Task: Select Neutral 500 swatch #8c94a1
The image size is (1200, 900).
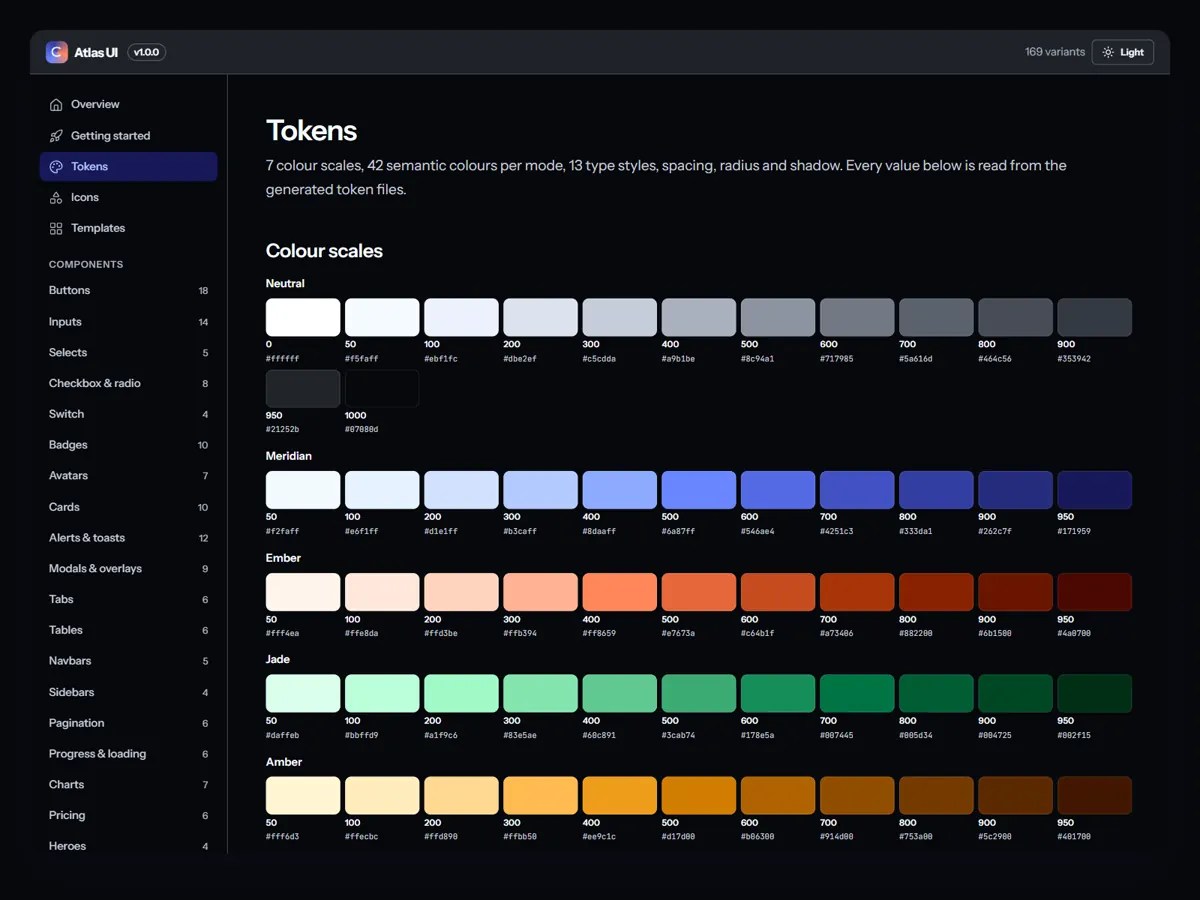Action: [778, 317]
